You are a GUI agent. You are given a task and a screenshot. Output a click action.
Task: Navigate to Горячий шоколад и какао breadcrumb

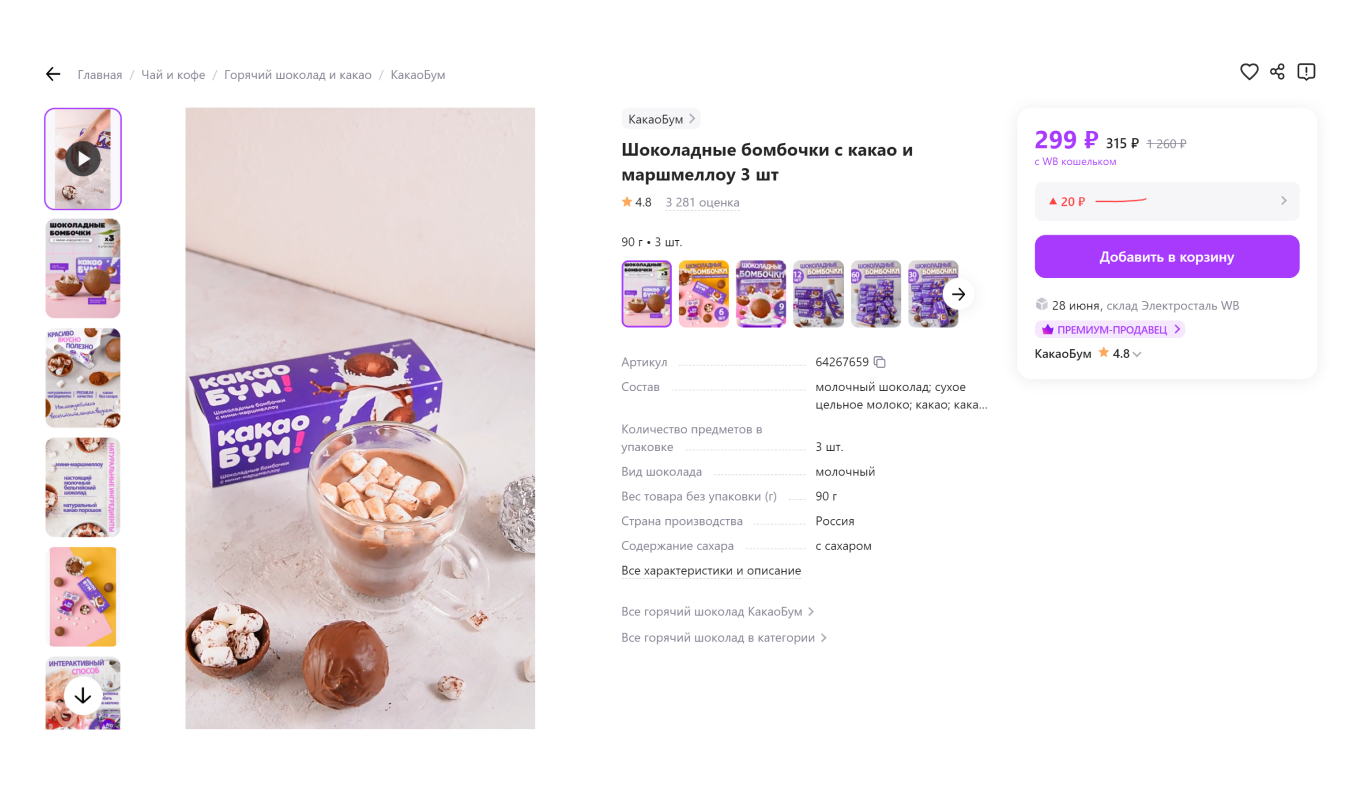[x=297, y=74]
